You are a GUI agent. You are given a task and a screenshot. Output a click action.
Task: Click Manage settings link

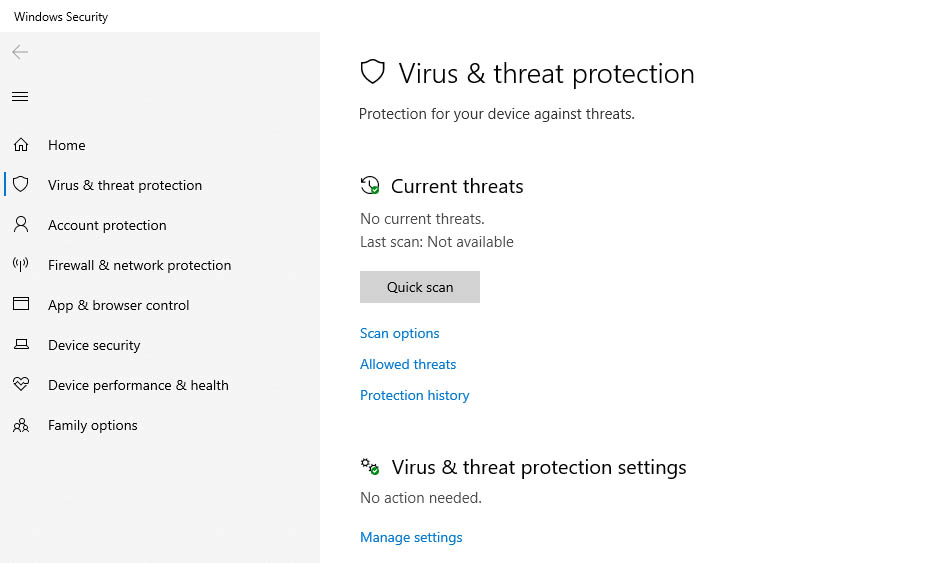411,537
